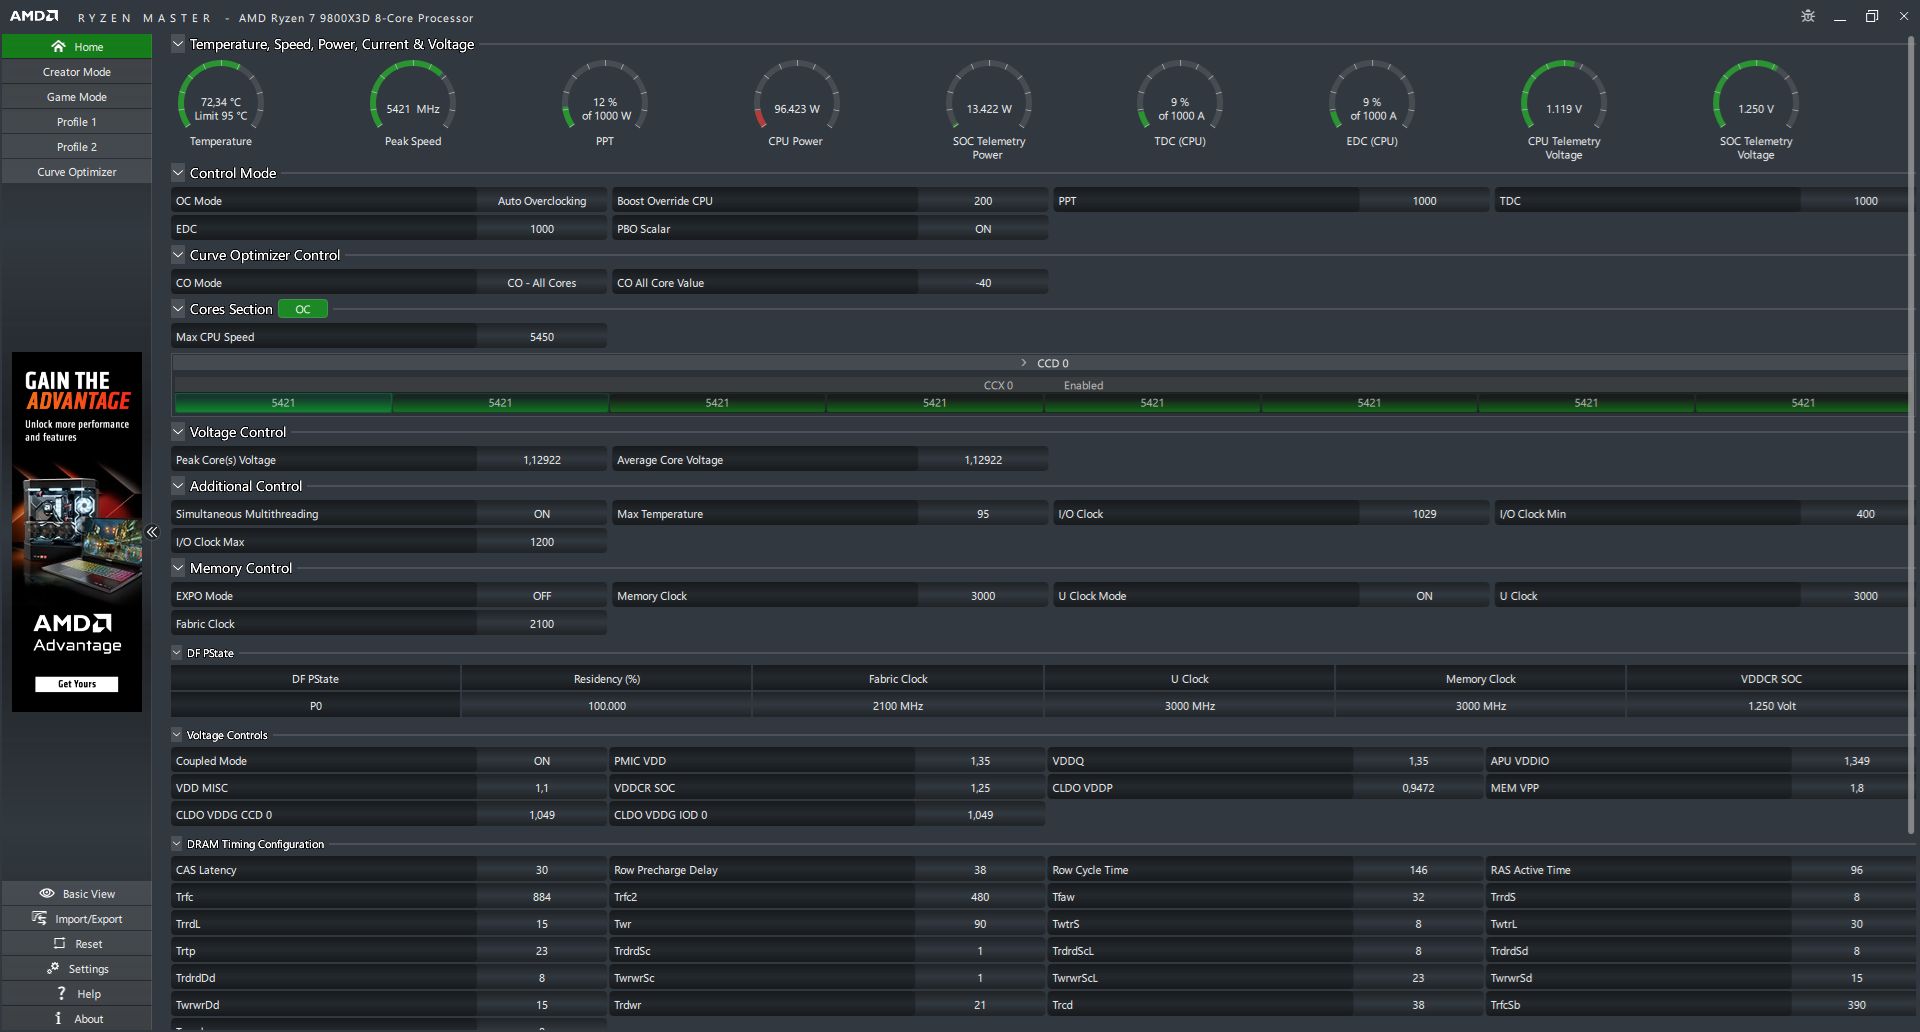Open Settings from the sidebar
The height and width of the screenshot is (1032, 1920).
click(77, 969)
